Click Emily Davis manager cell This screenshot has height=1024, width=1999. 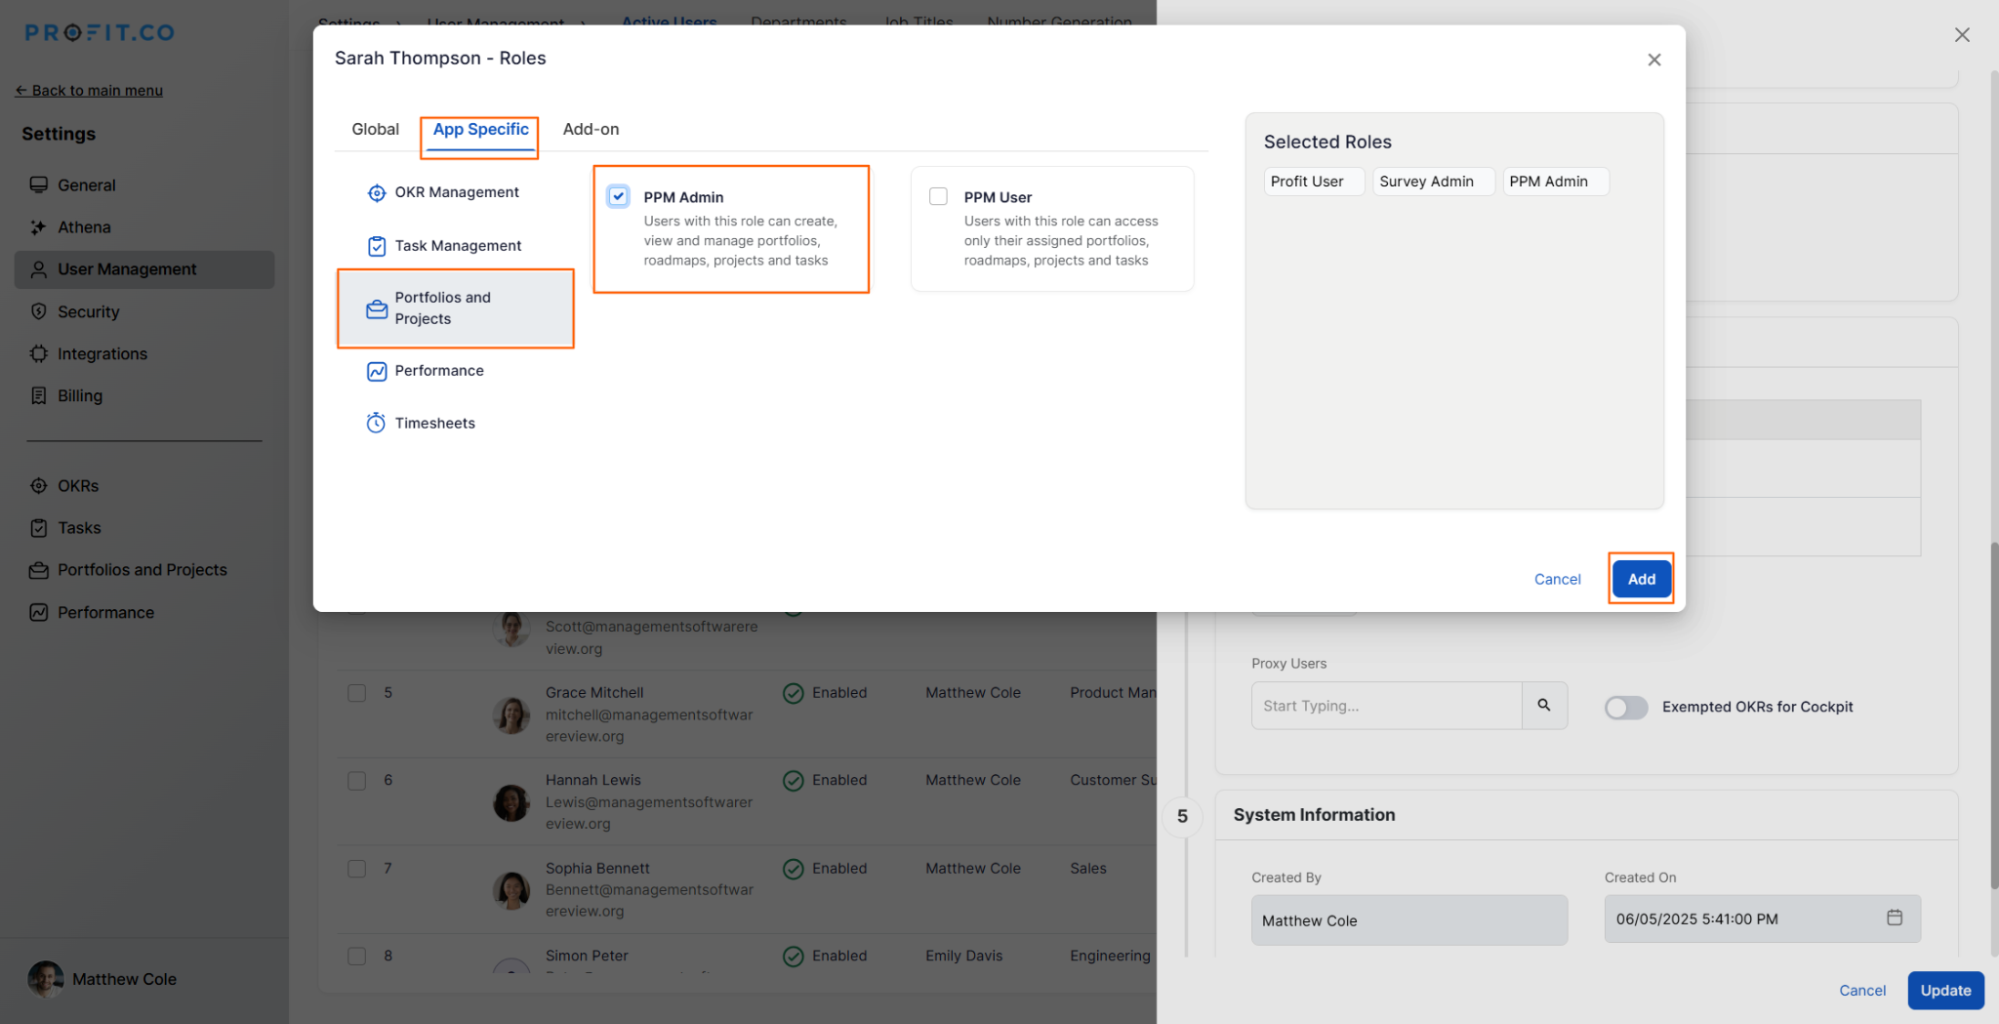tap(964, 957)
